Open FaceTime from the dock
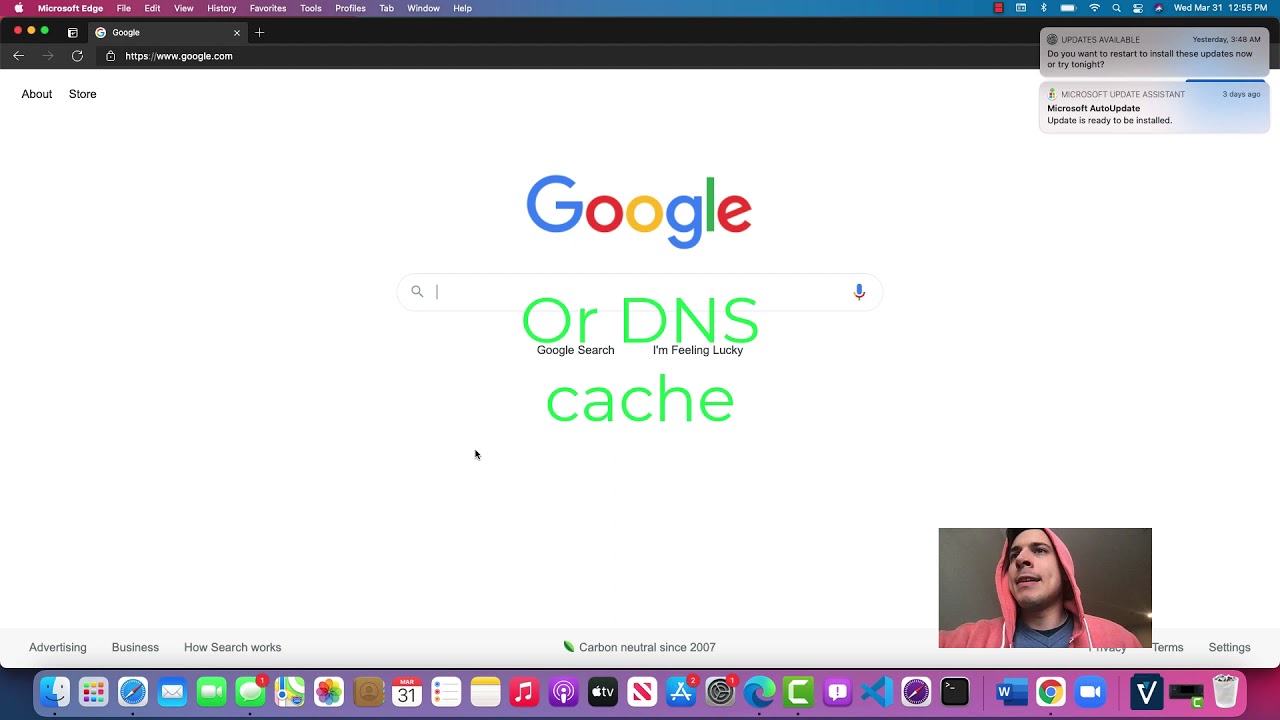 pos(212,691)
